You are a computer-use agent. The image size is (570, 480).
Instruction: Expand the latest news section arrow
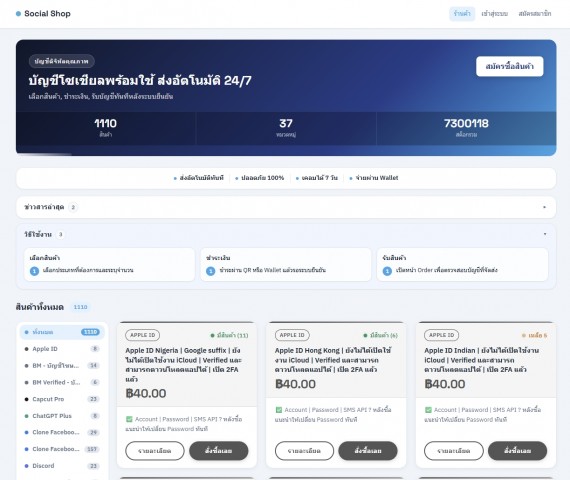coord(544,207)
